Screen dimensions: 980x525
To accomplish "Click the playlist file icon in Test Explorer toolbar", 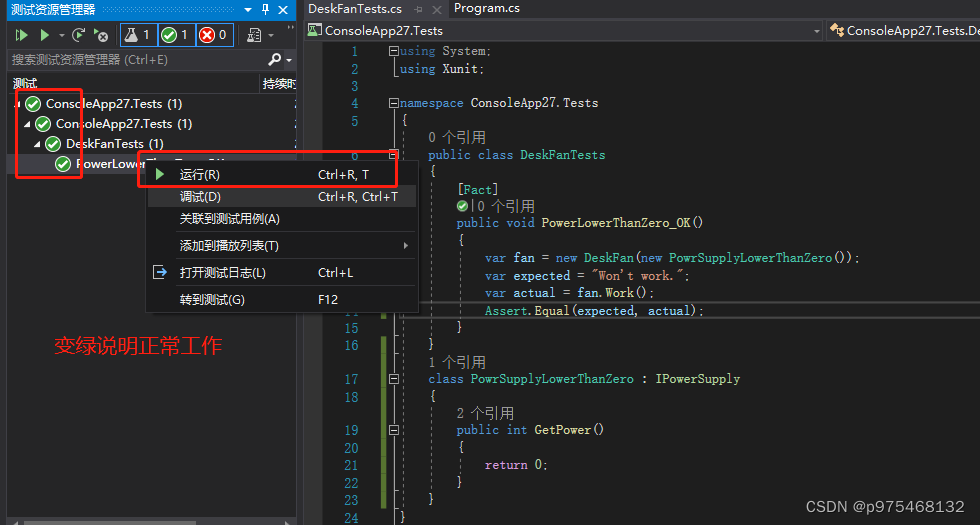I will pos(254,35).
